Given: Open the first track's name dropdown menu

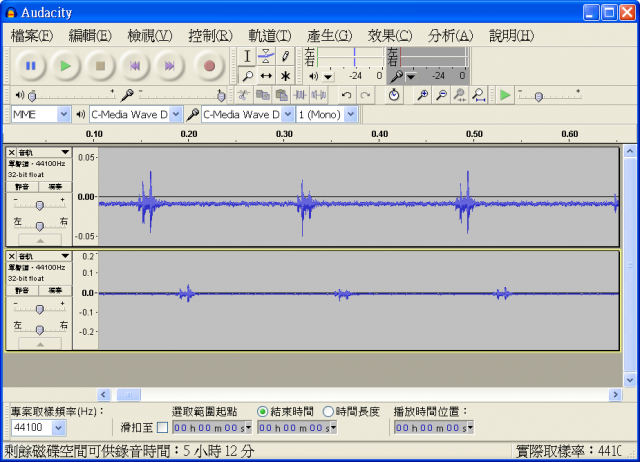Looking at the screenshot, I should pos(44,152).
